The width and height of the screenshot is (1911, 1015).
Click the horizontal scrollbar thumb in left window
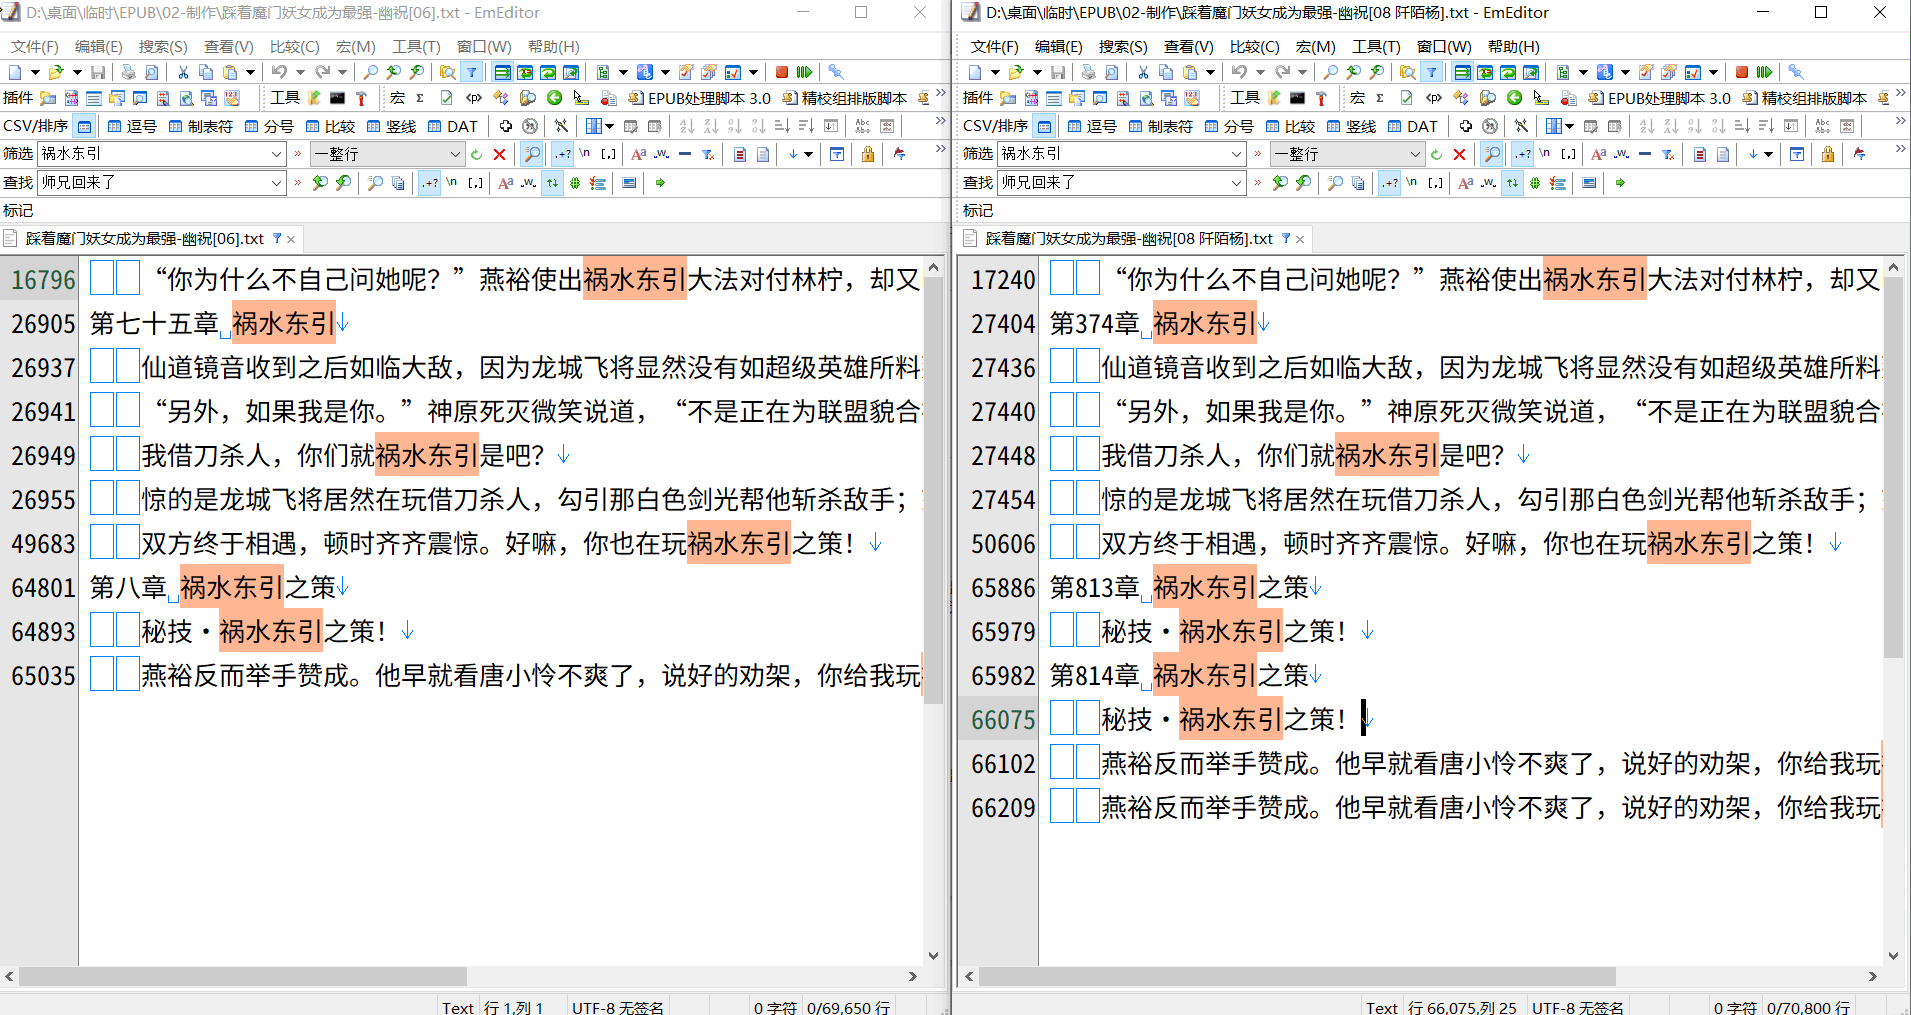coord(242,976)
